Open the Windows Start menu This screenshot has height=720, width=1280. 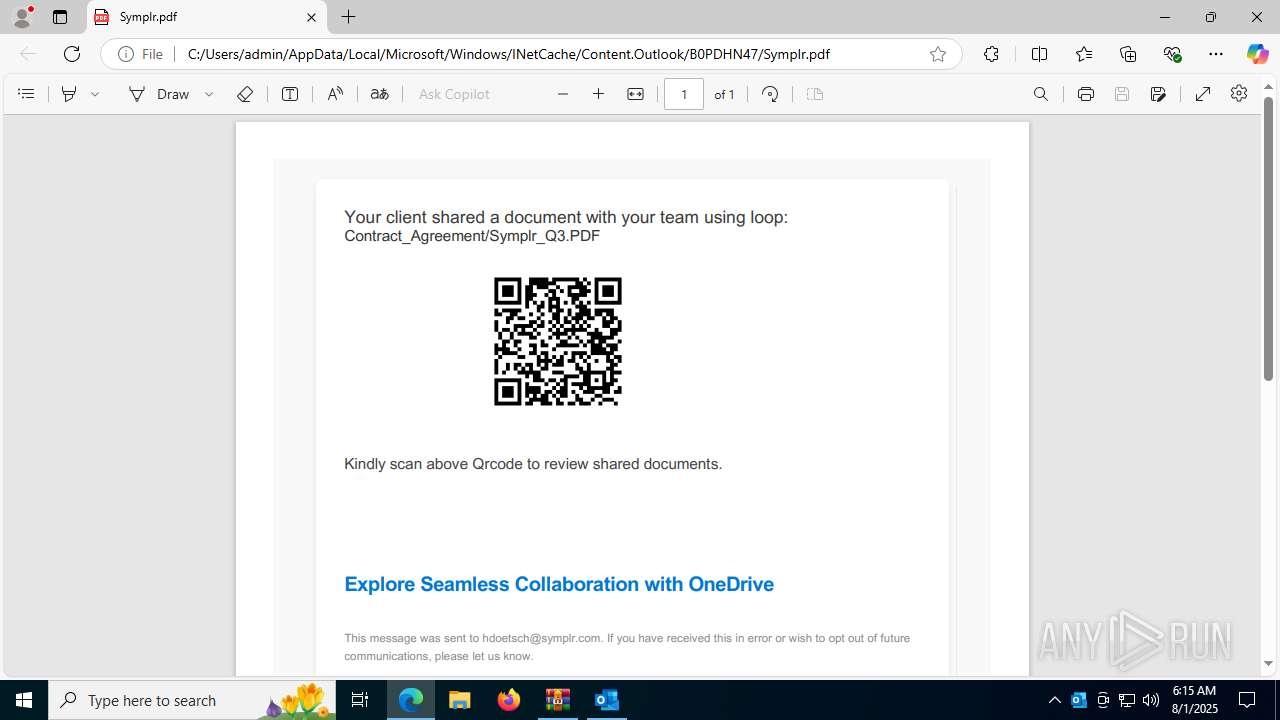click(24, 700)
